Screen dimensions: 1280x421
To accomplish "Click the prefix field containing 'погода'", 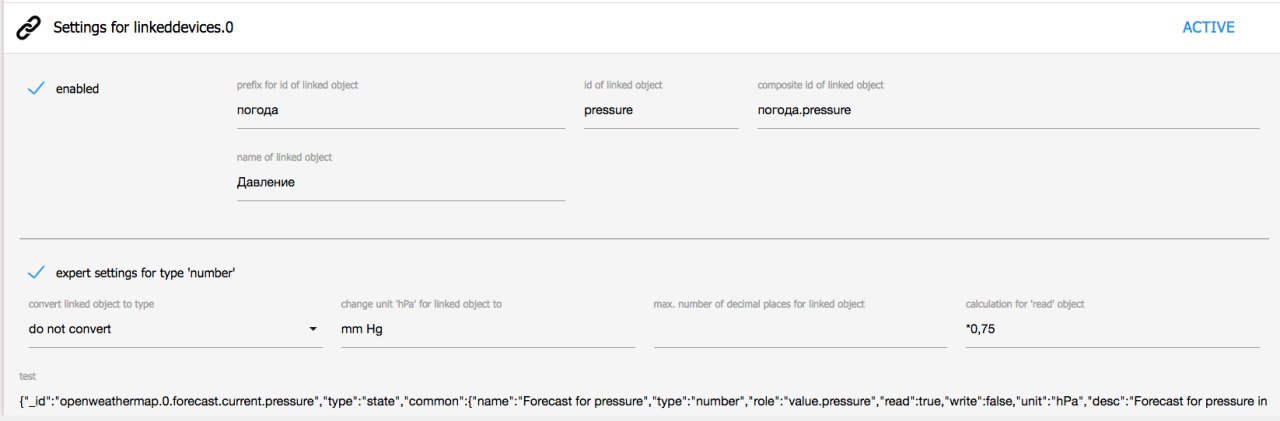I will (x=401, y=111).
